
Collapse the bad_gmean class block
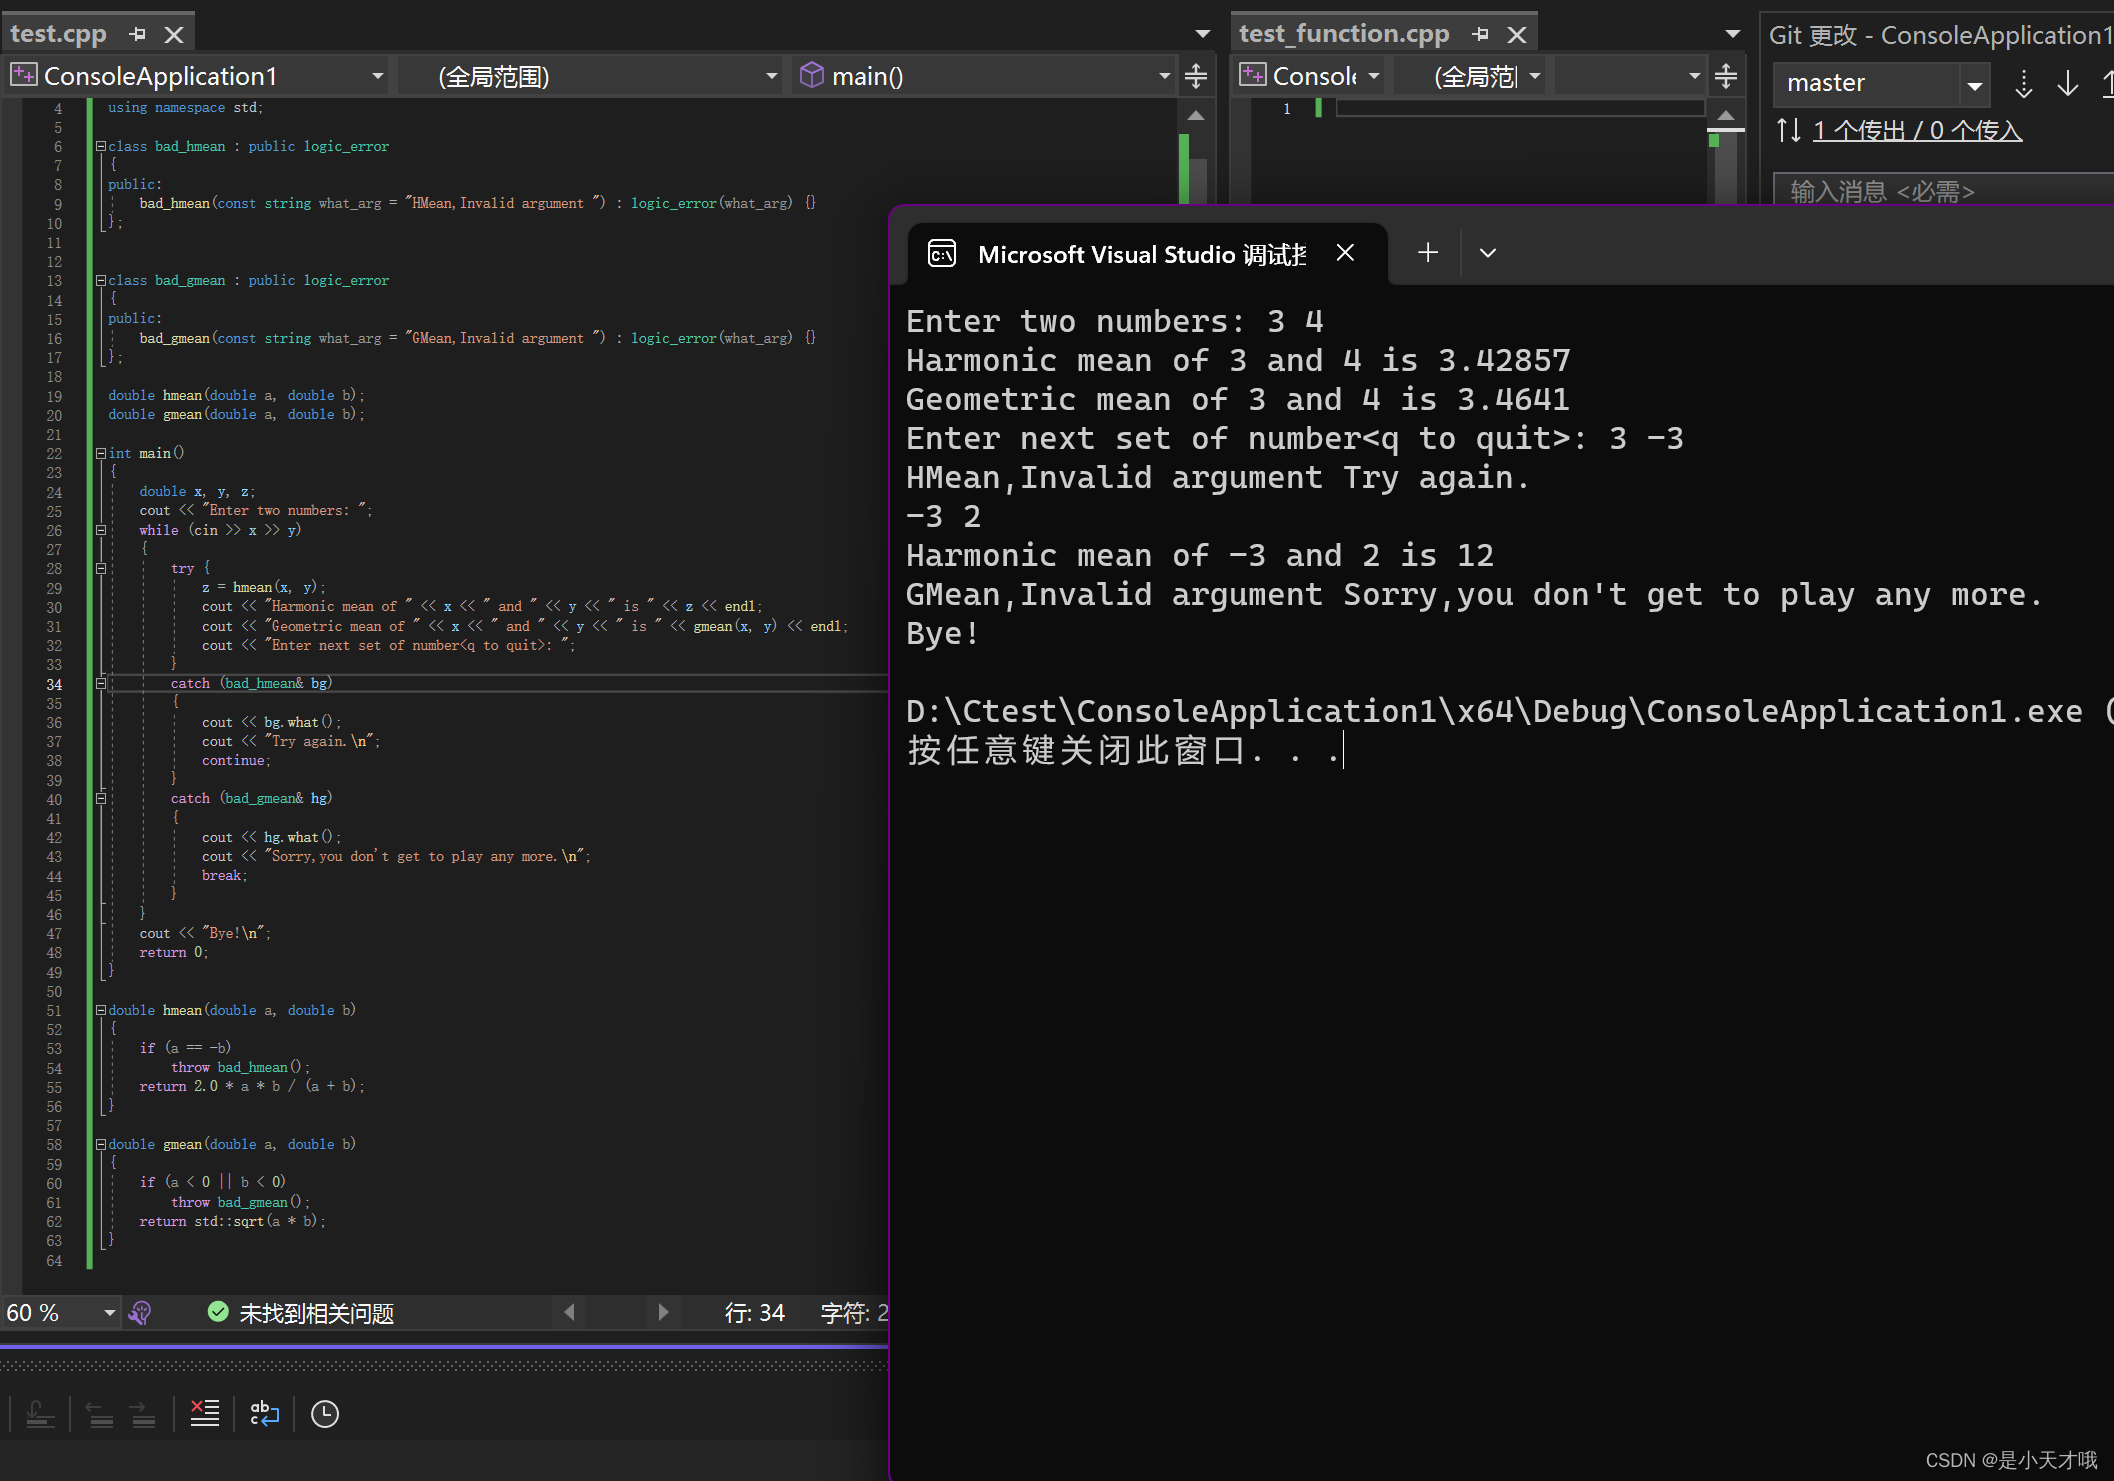(x=101, y=280)
